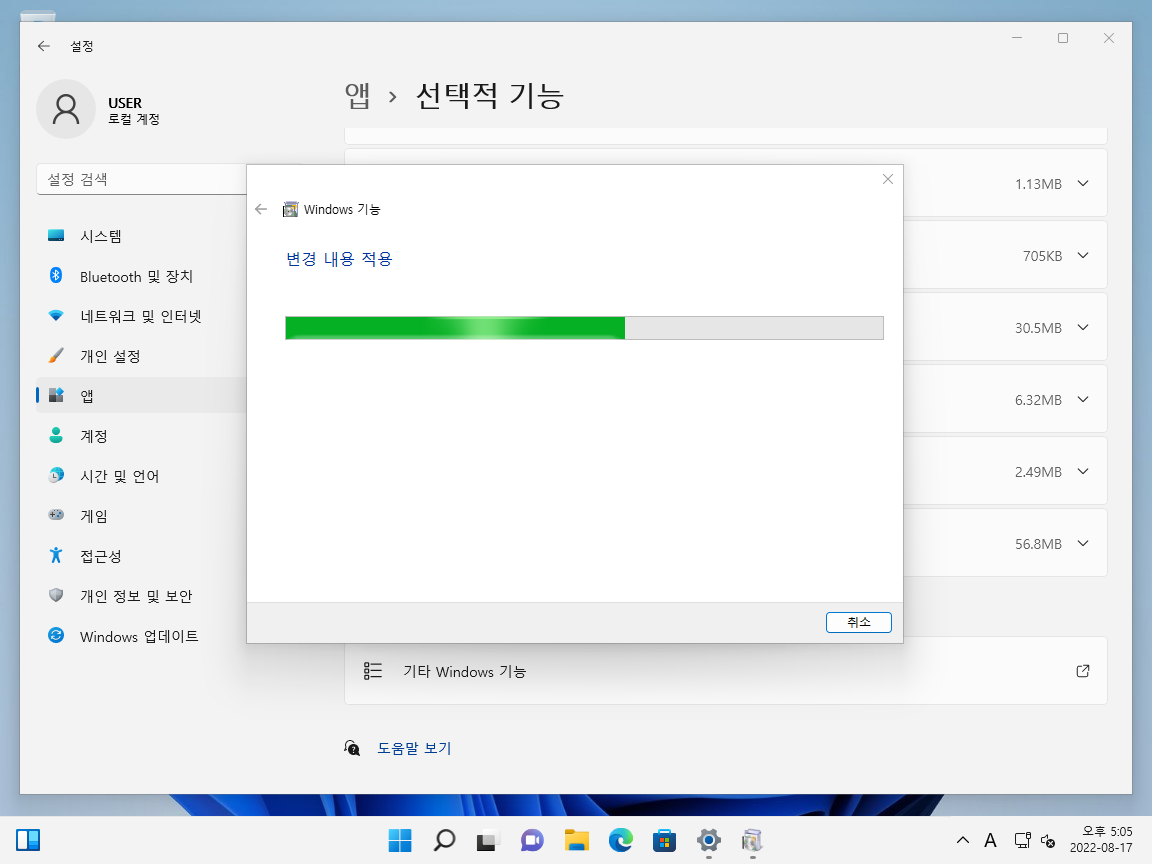Open volume tray icon
1152x864 pixels.
point(1048,840)
